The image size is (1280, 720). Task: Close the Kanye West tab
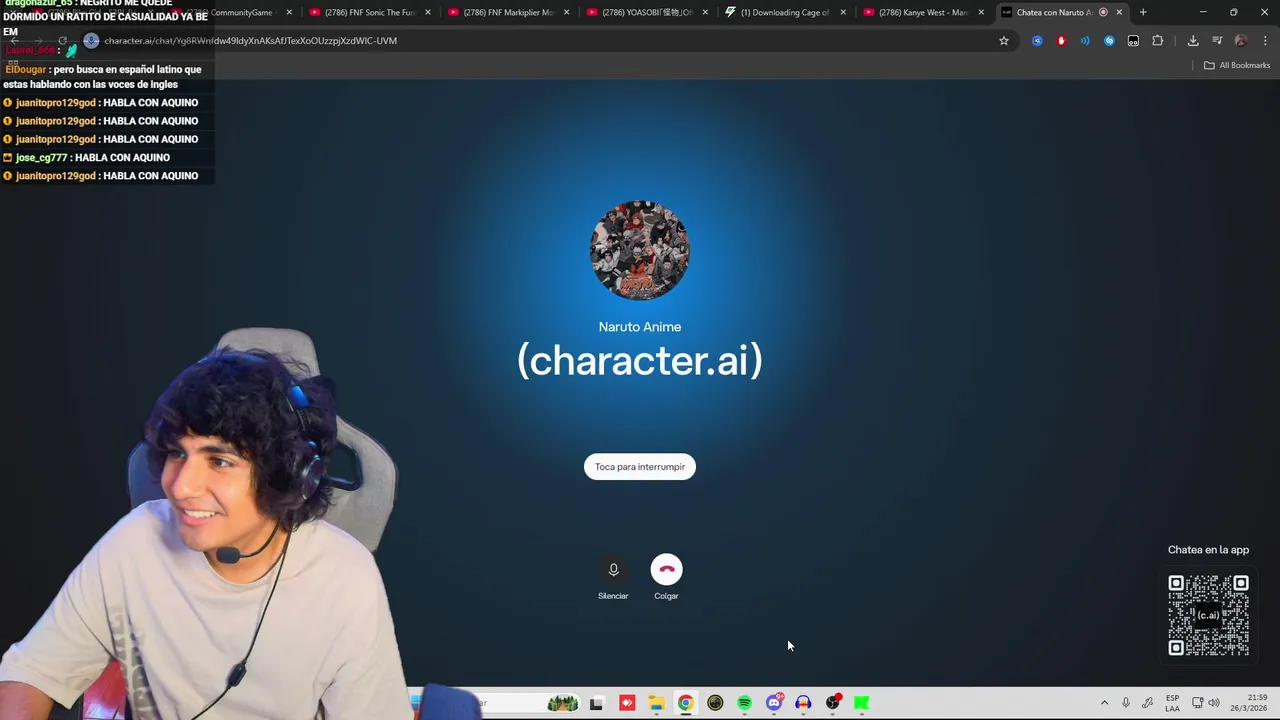click(981, 12)
